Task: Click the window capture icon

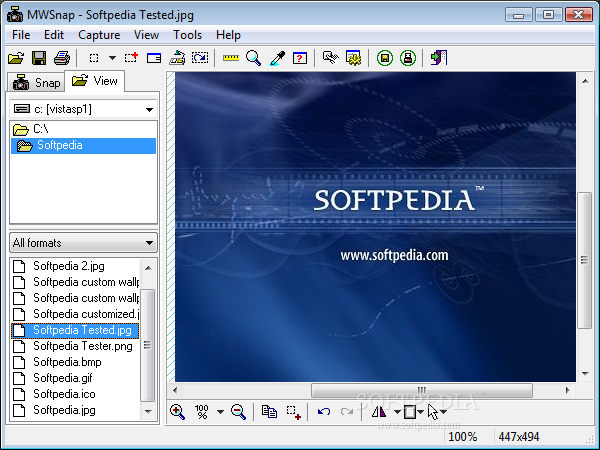Action: (154, 58)
